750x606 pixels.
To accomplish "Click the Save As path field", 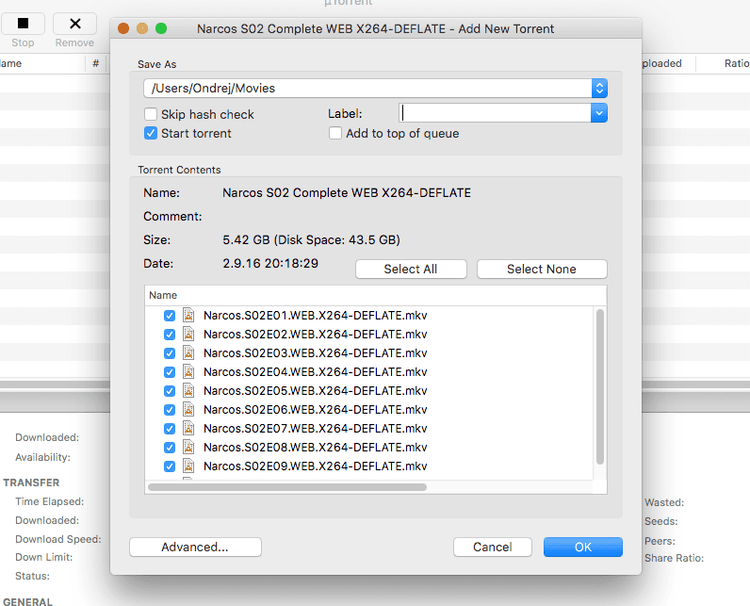I will coord(367,88).
